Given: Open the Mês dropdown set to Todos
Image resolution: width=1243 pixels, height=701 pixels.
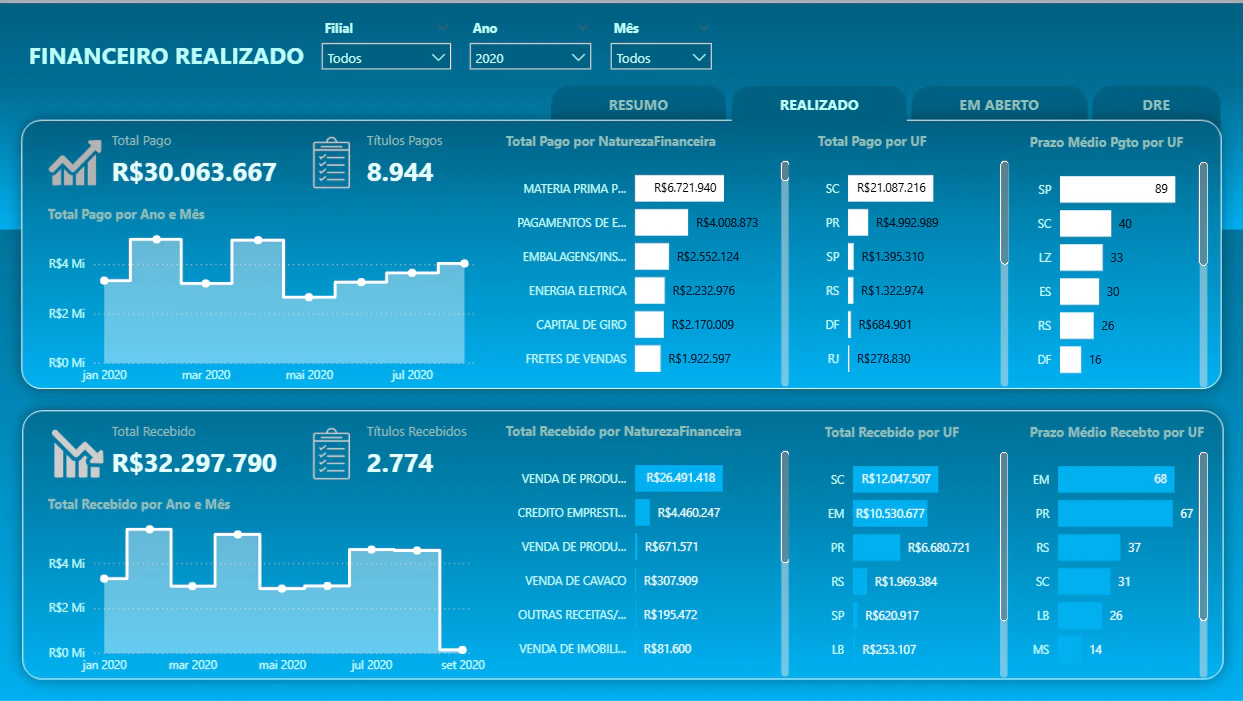Looking at the screenshot, I should [x=661, y=58].
